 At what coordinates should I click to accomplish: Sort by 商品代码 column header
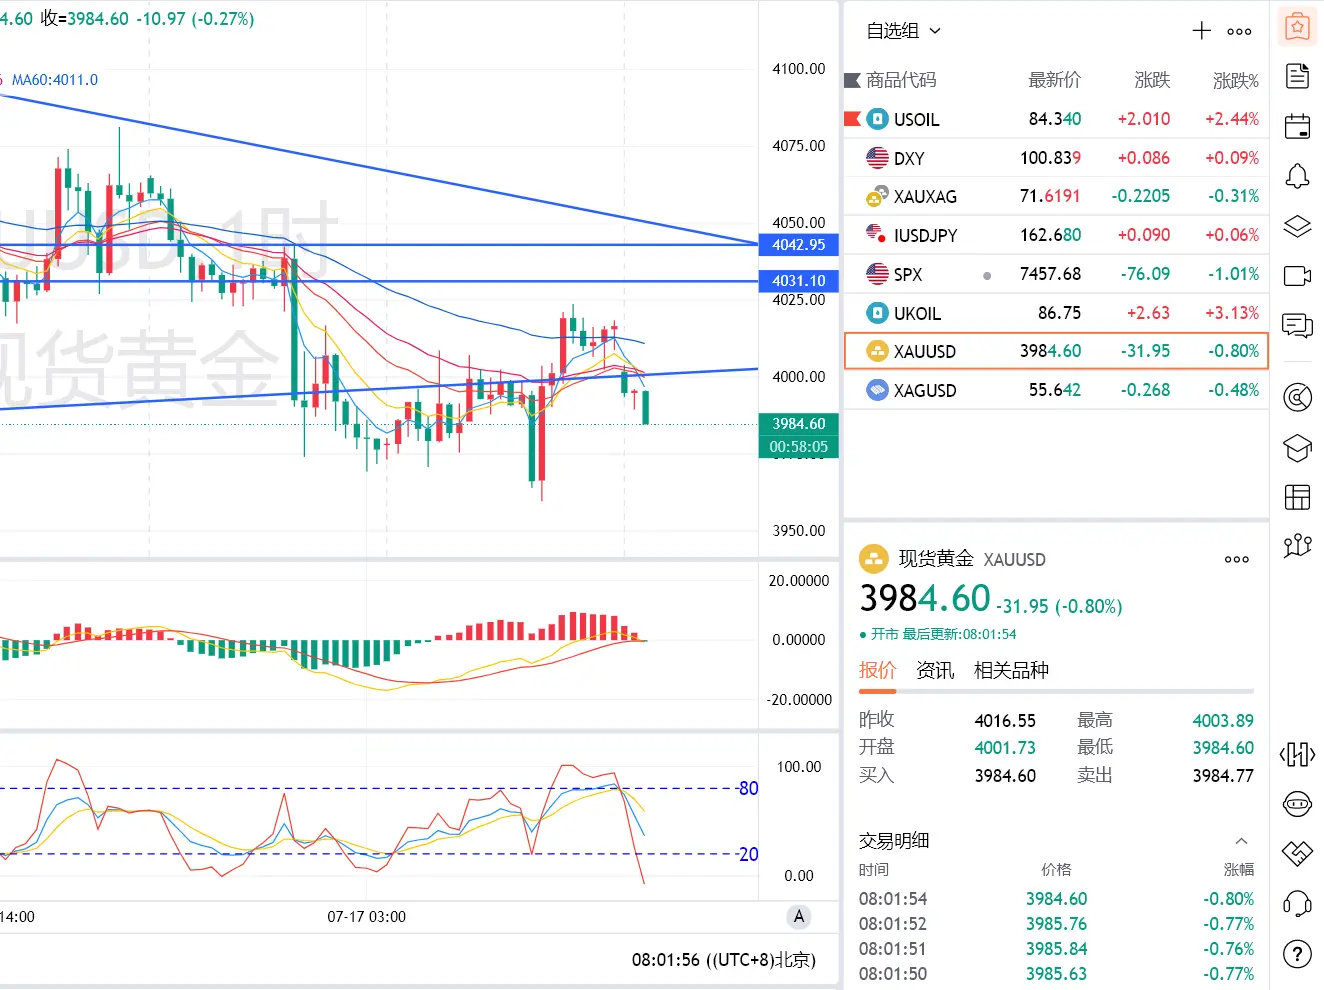(x=901, y=80)
